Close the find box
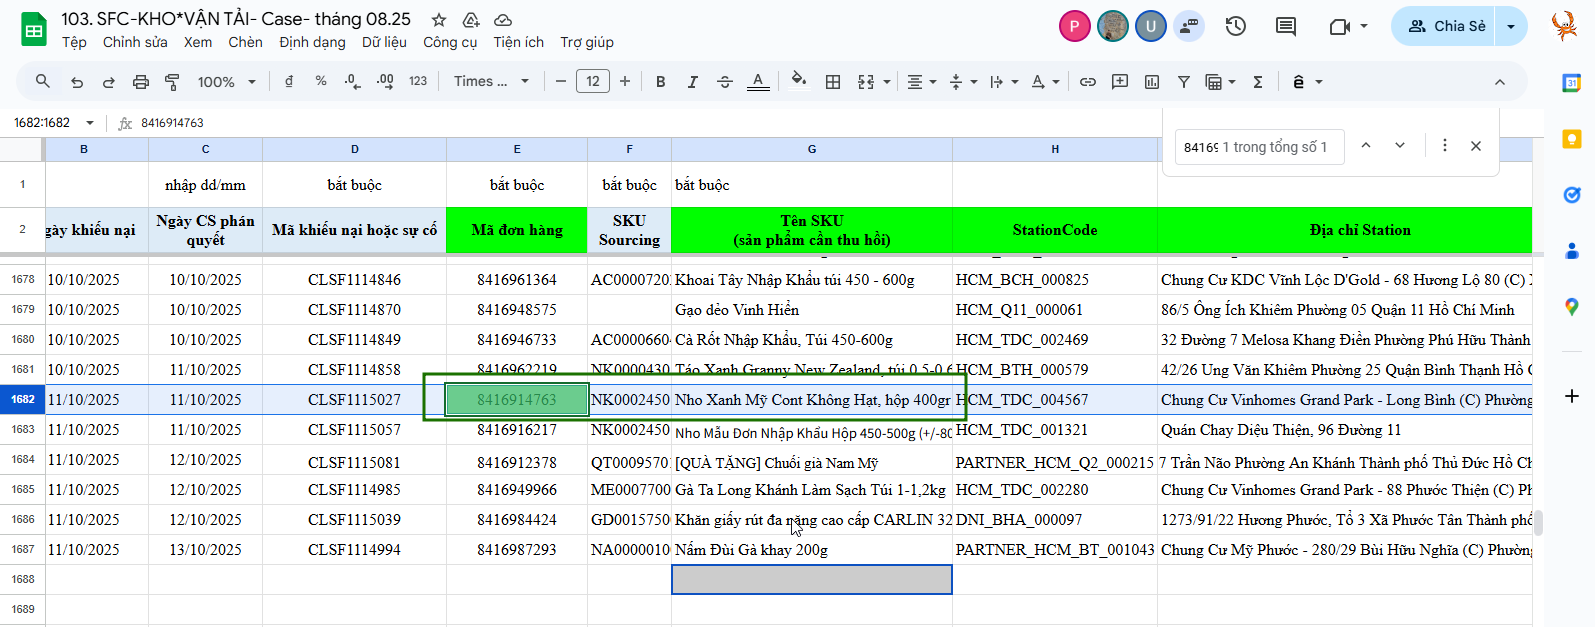Viewport: 1595px width, 627px height. [1476, 146]
